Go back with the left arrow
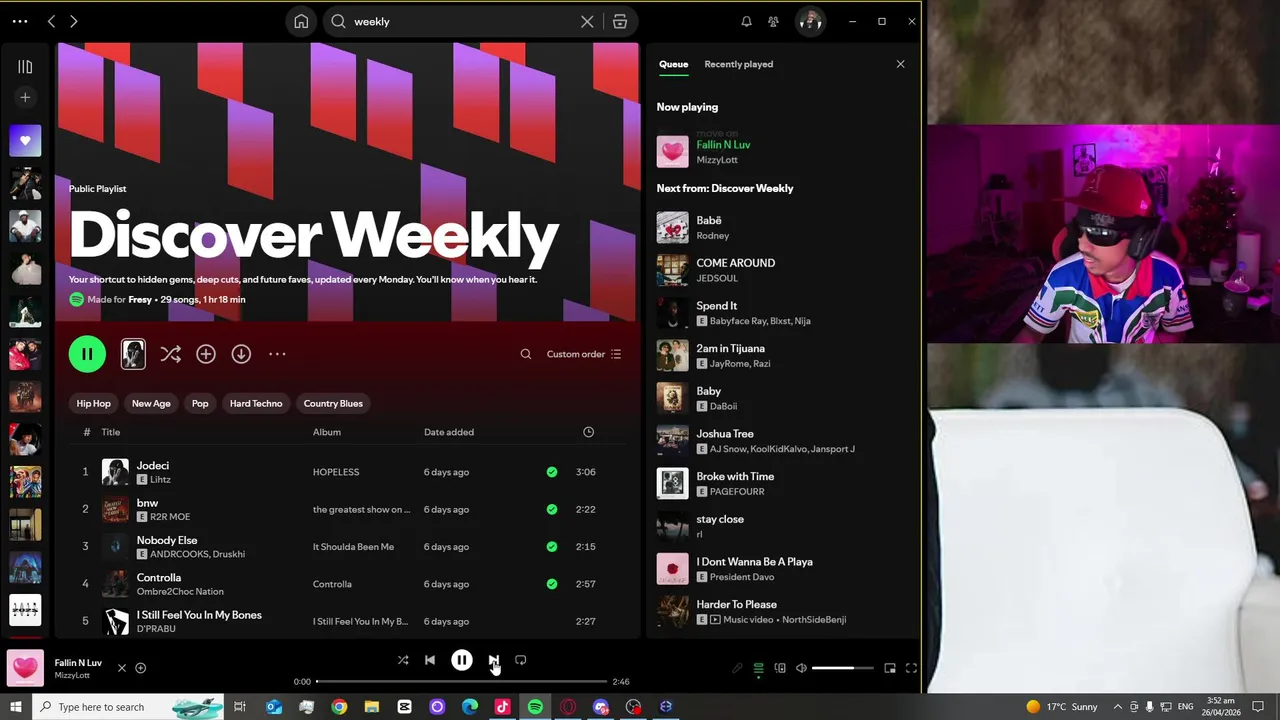 tap(51, 21)
